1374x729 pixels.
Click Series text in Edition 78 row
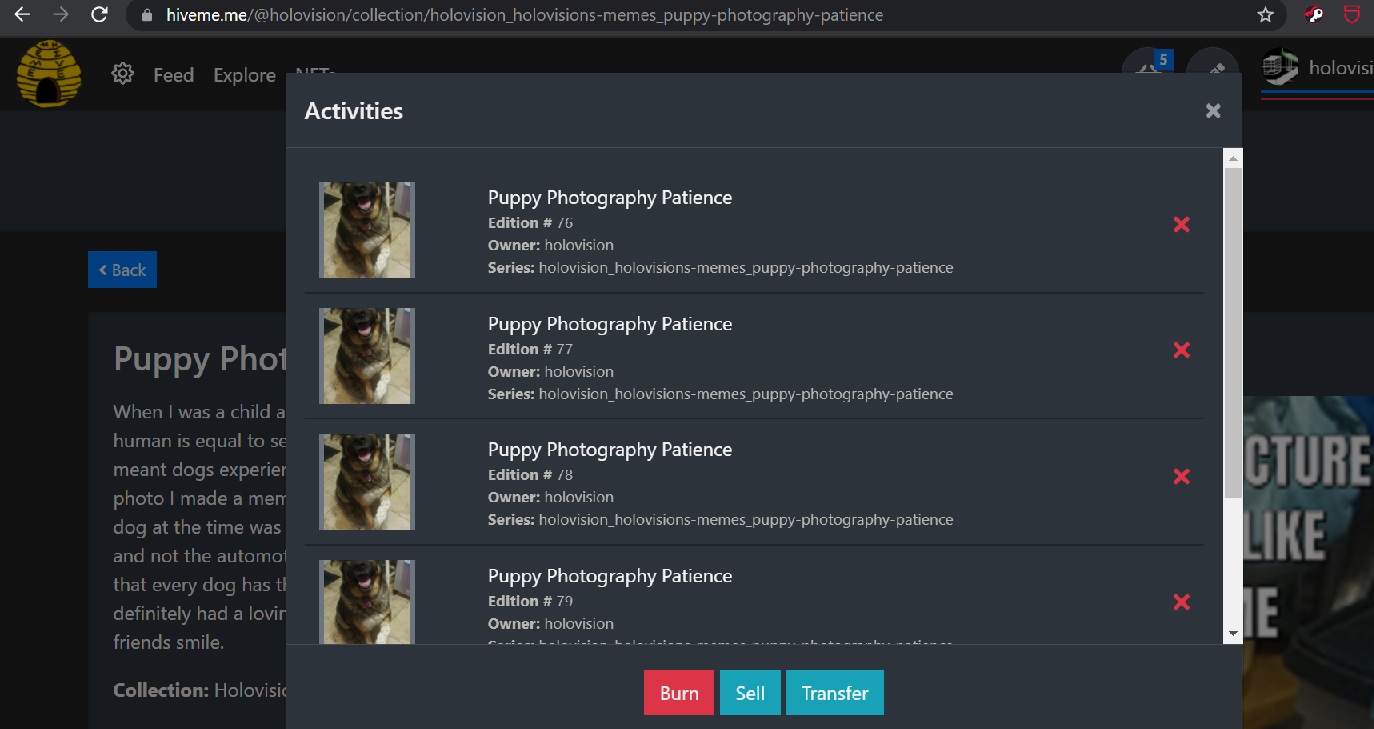[x=720, y=520]
